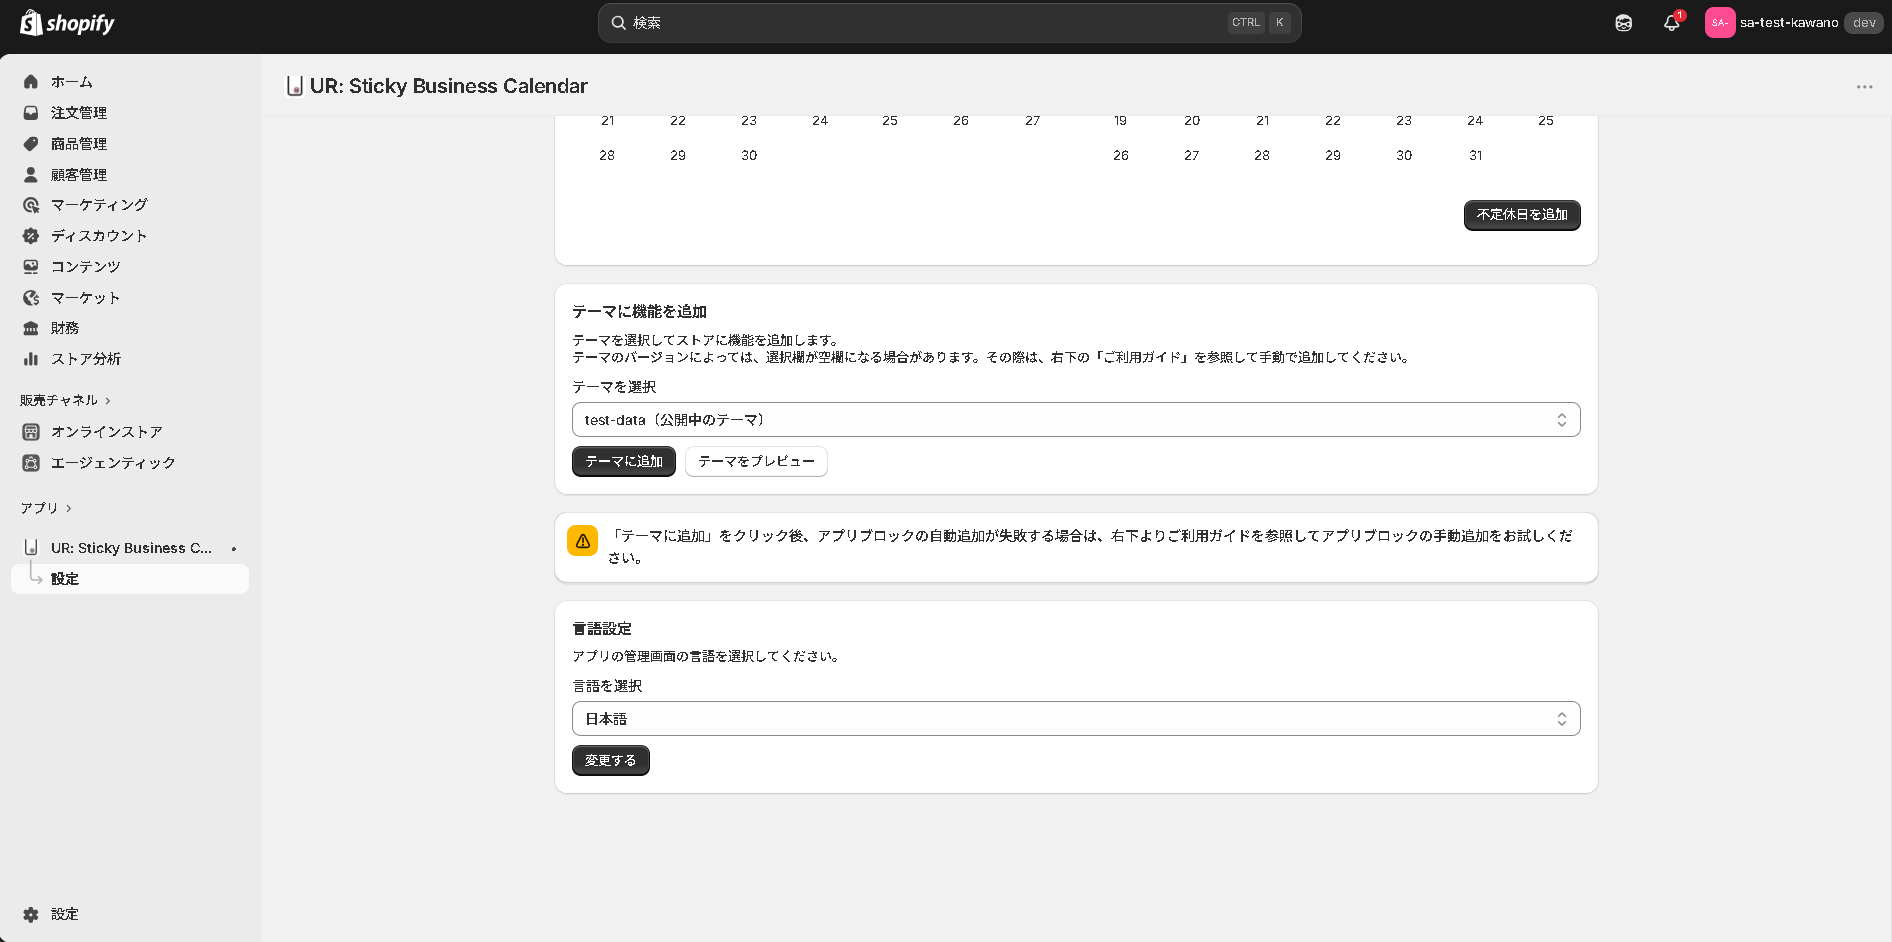
Task: Open コンテンツ content icon
Action: [x=31, y=267]
